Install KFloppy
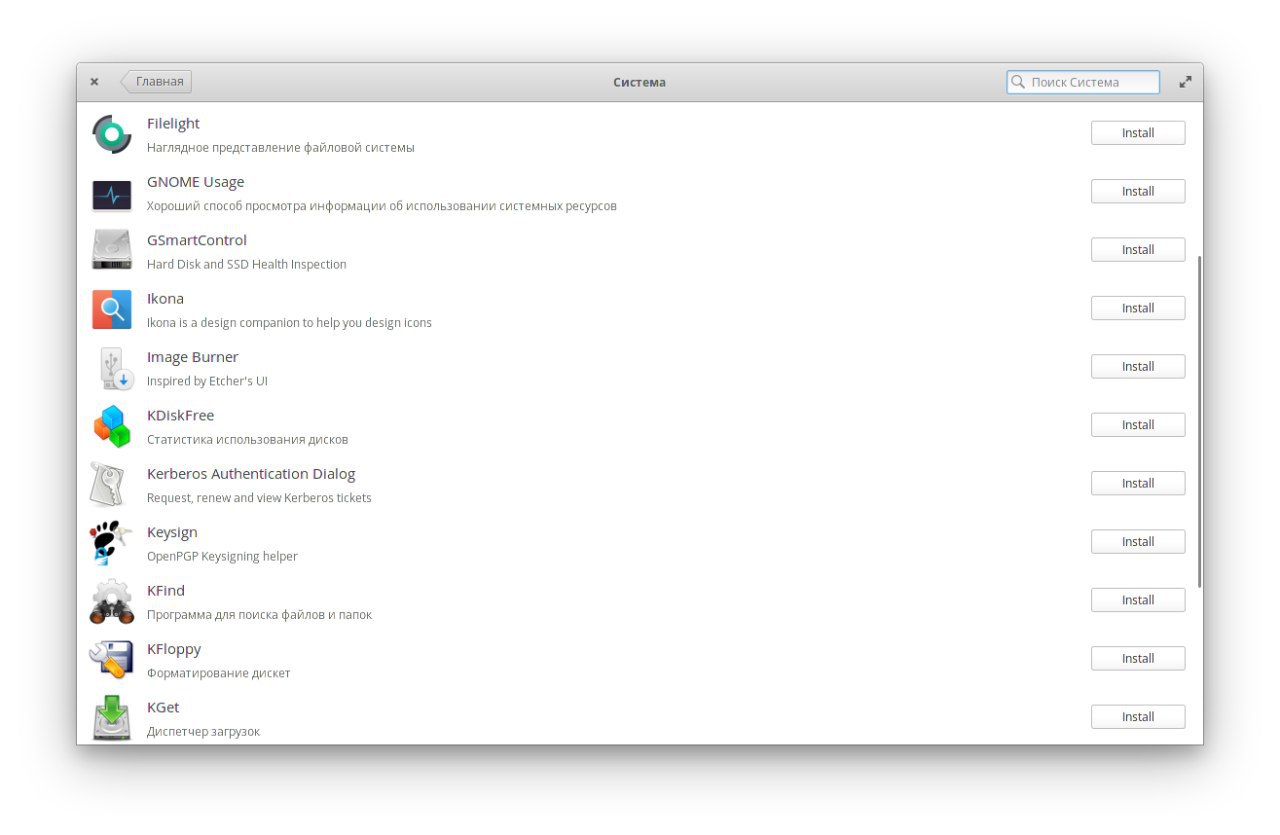Viewport: 1280px width, 835px height. (x=1138, y=659)
